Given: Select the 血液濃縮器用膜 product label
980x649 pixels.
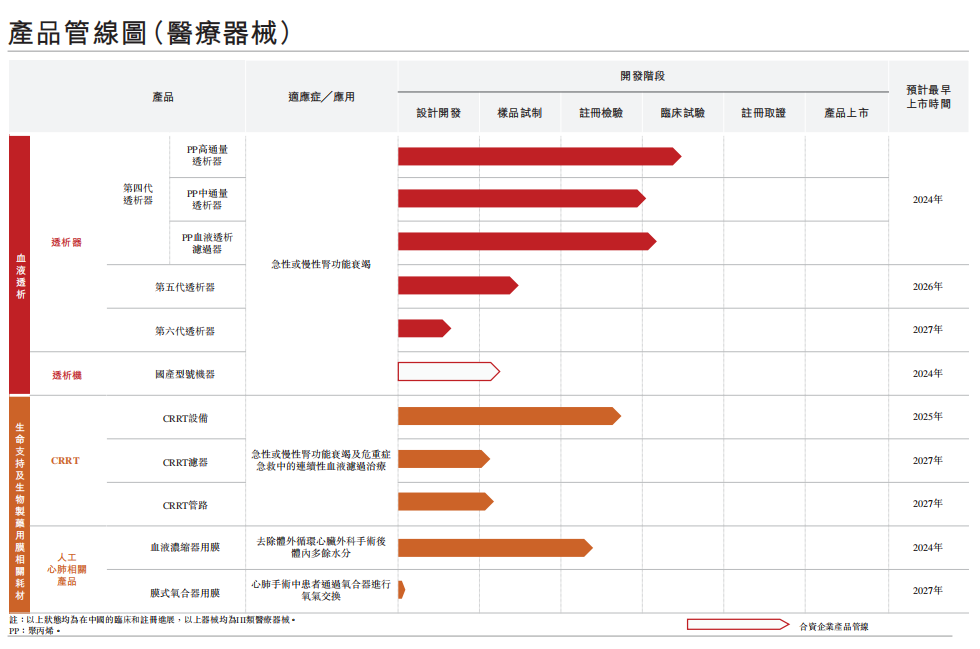Looking at the screenshot, I should click(x=185, y=547).
